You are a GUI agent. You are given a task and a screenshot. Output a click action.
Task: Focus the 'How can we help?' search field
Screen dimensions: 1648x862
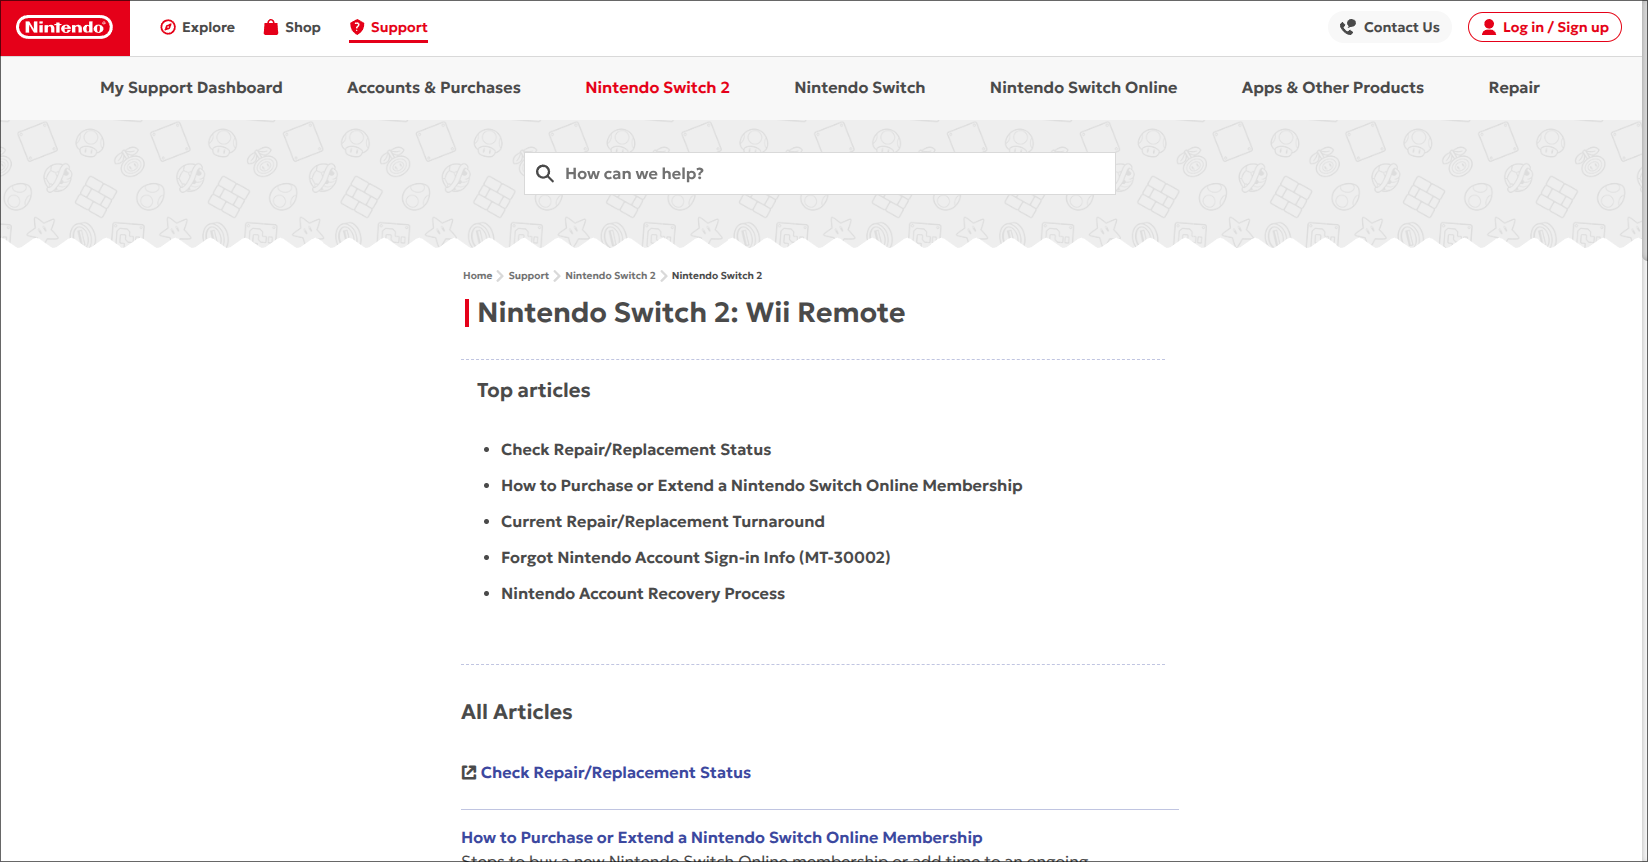[830, 174]
